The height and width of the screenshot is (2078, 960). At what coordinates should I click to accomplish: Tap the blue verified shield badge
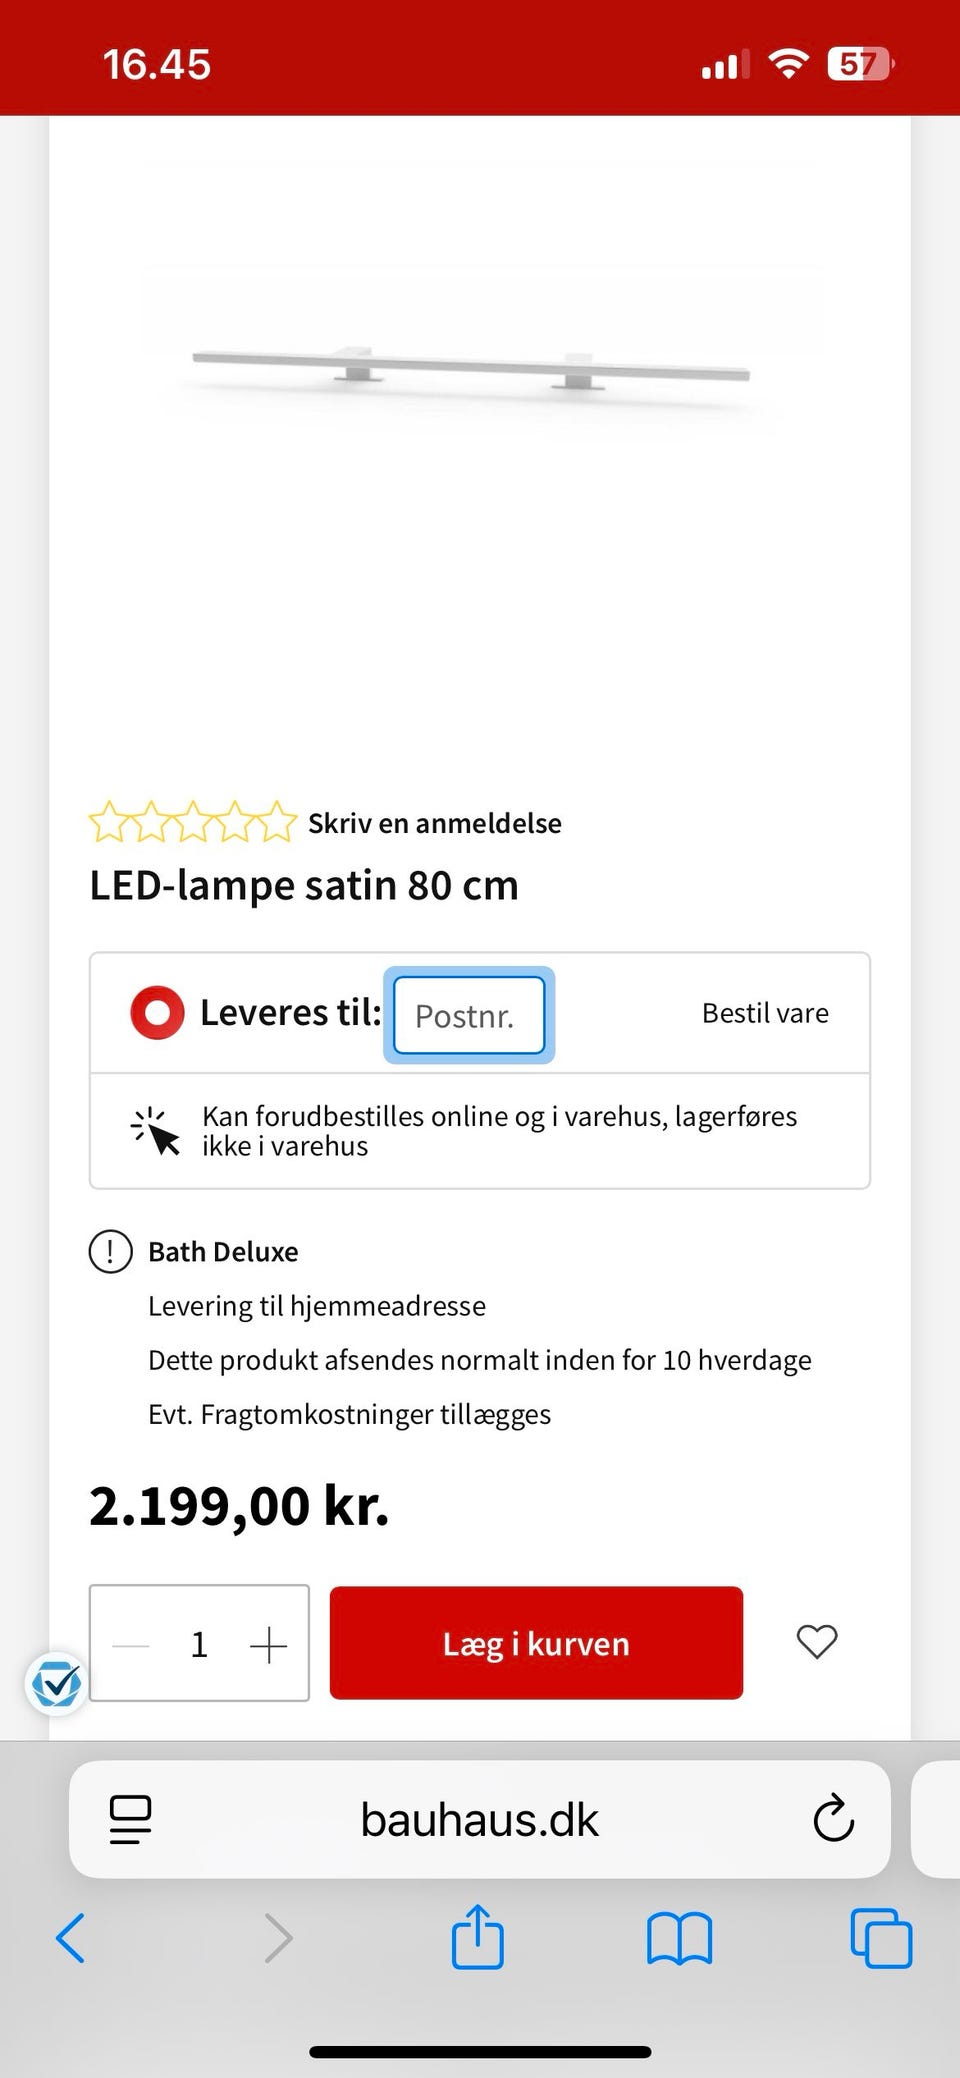coord(56,1684)
